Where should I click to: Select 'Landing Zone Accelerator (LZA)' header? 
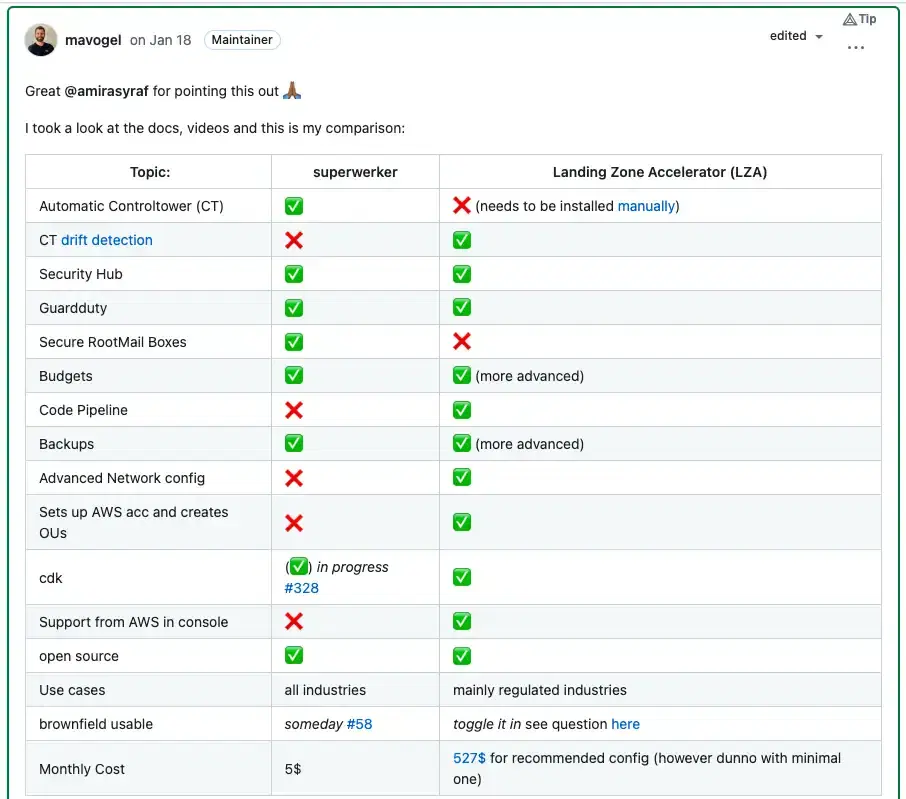pyautogui.click(x=660, y=172)
